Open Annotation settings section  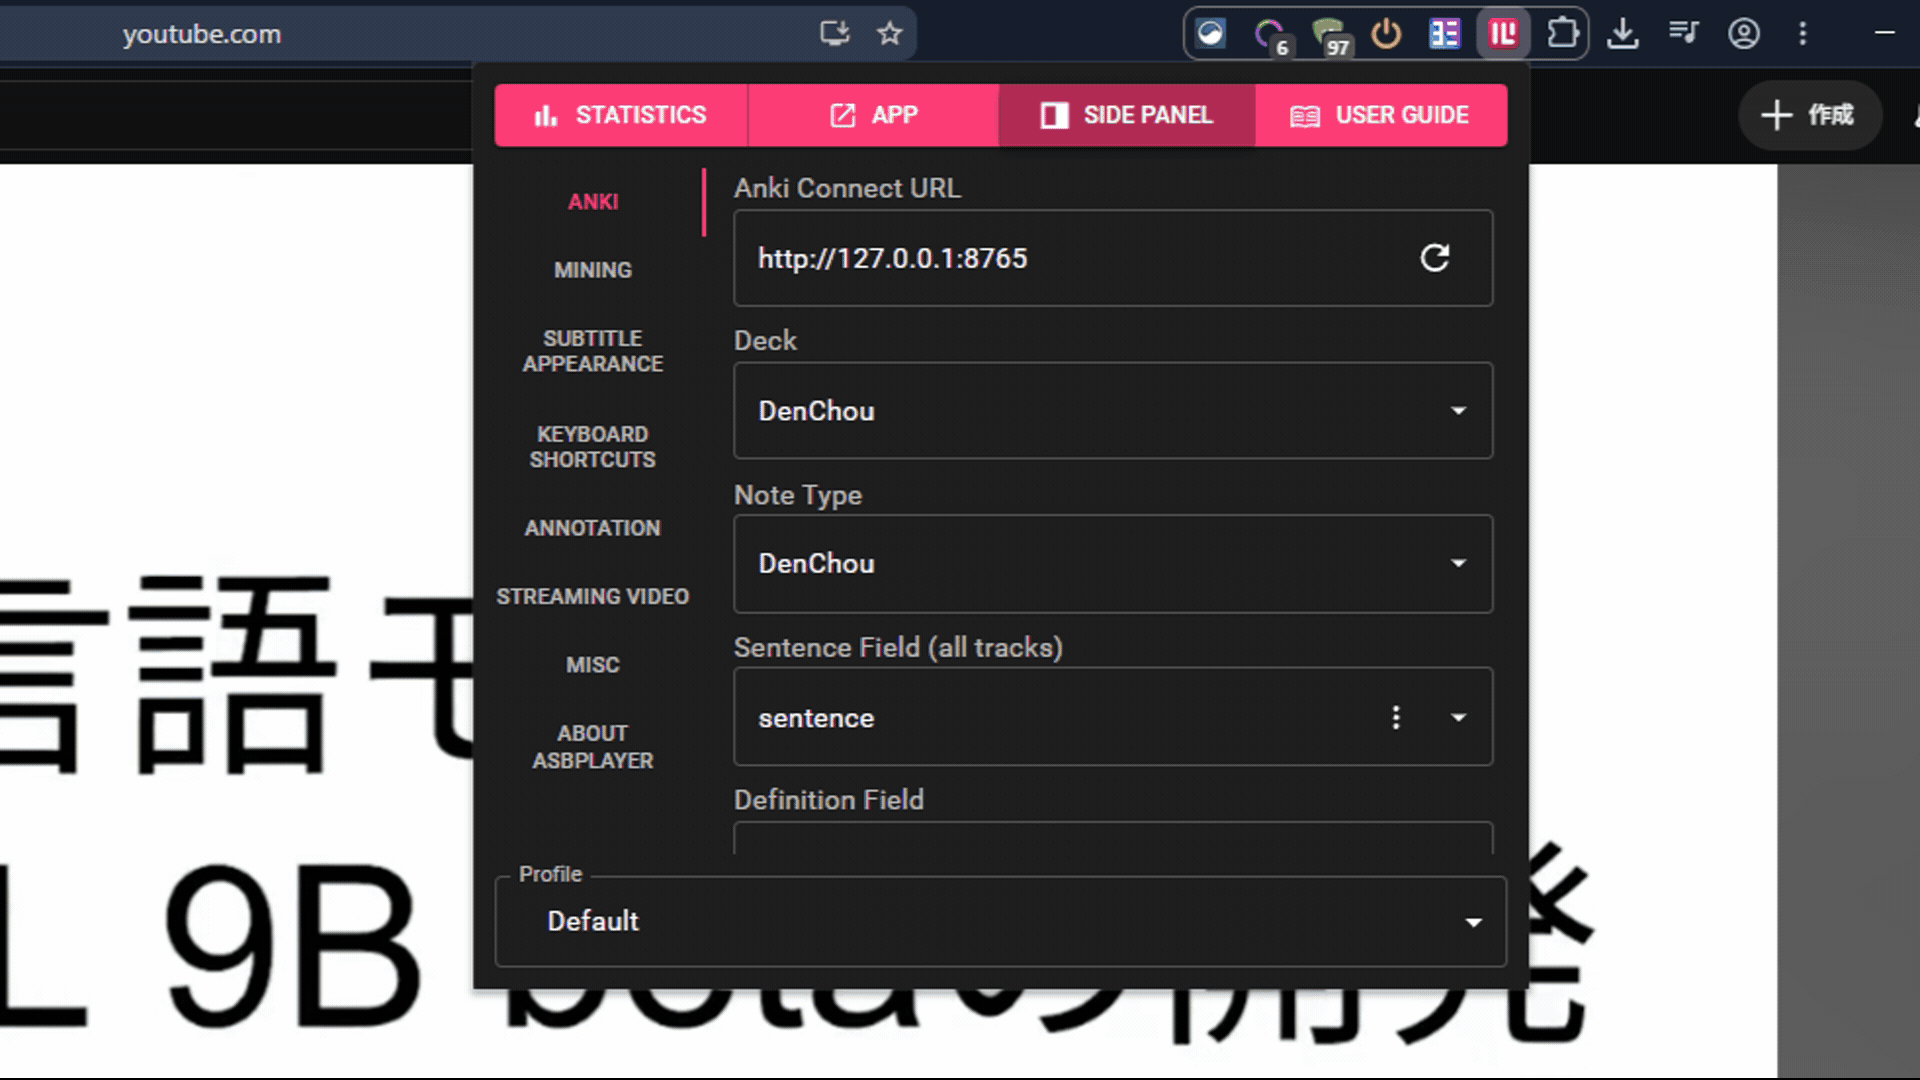point(593,528)
